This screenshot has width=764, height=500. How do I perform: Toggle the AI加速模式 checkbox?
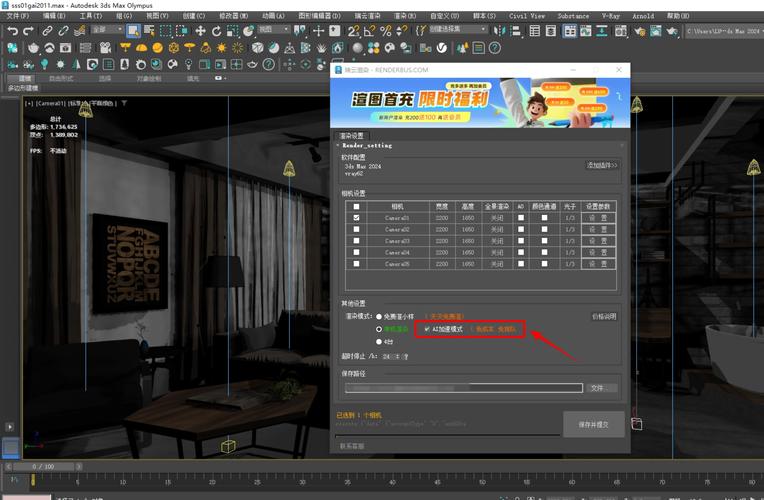tap(427, 329)
